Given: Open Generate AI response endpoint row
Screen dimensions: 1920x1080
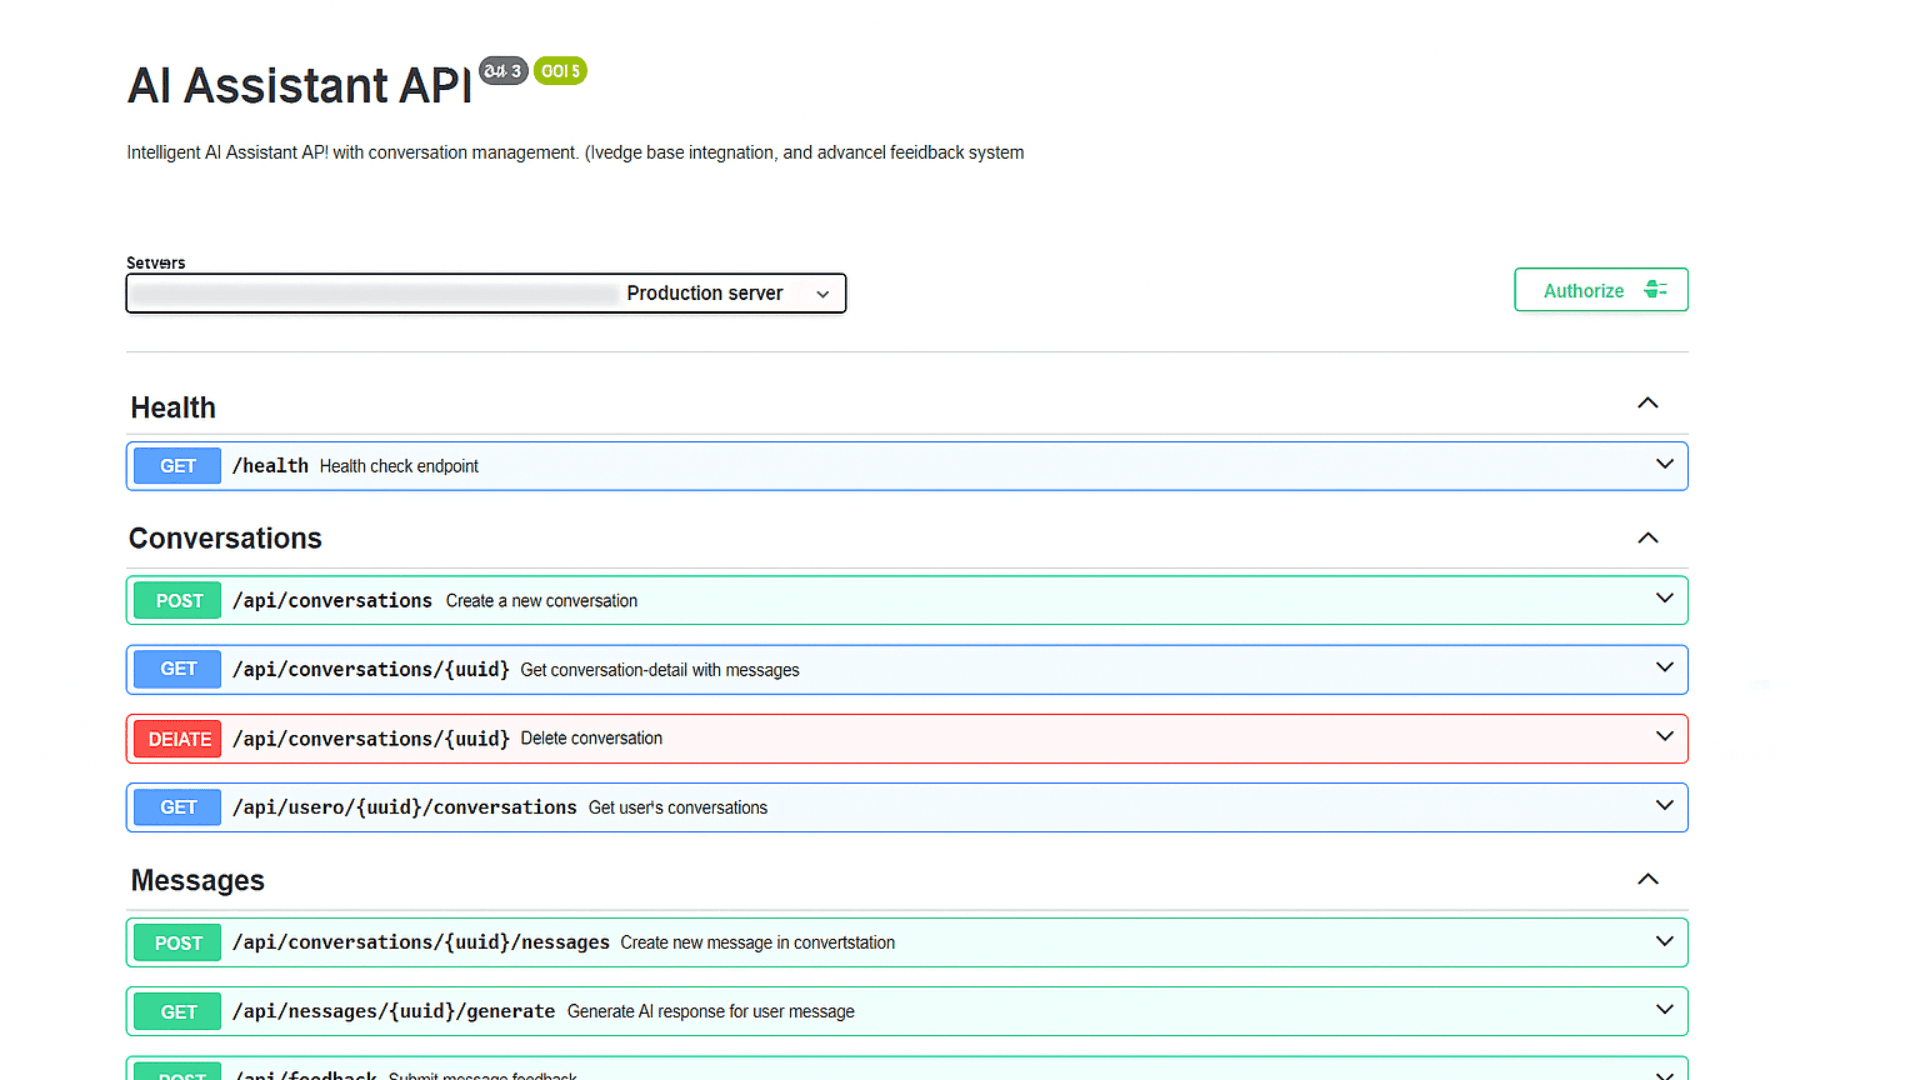Looking at the screenshot, I should click(710, 1012).
